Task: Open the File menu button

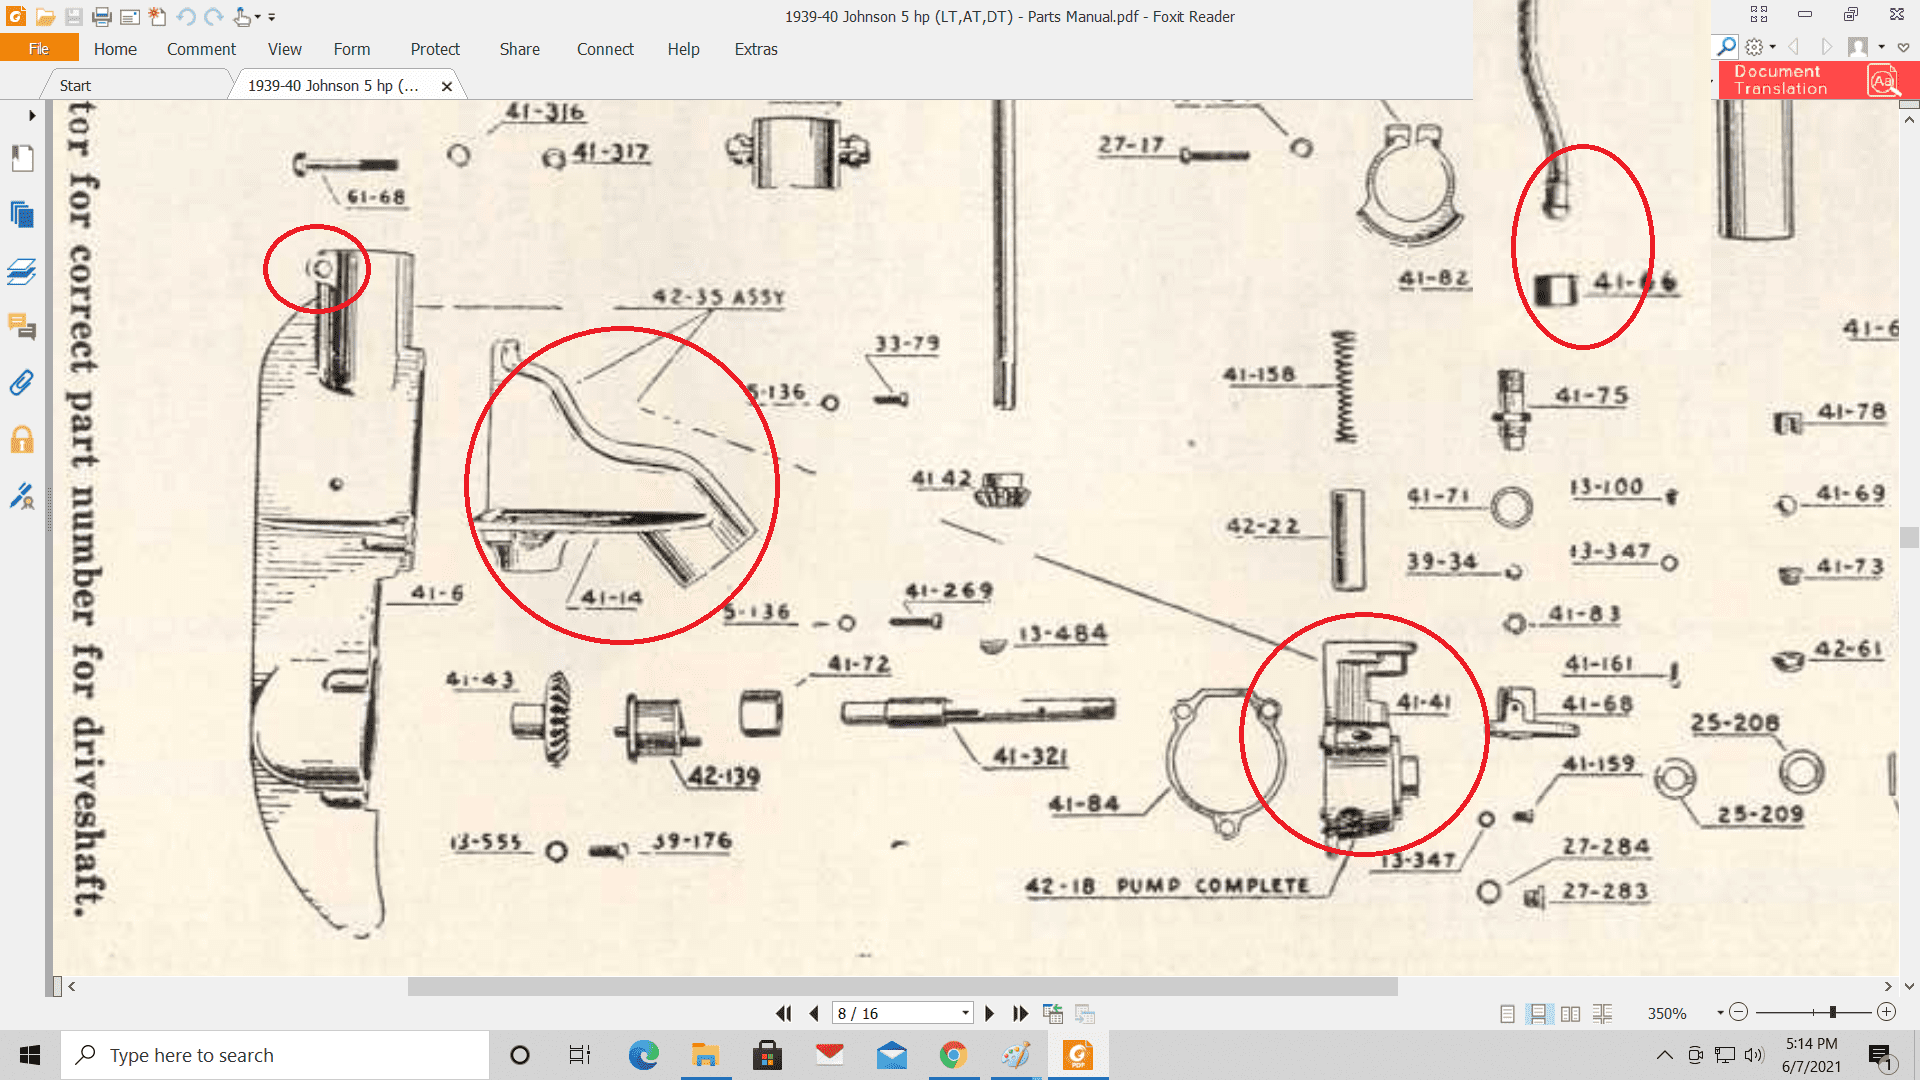Action: coord(39,49)
